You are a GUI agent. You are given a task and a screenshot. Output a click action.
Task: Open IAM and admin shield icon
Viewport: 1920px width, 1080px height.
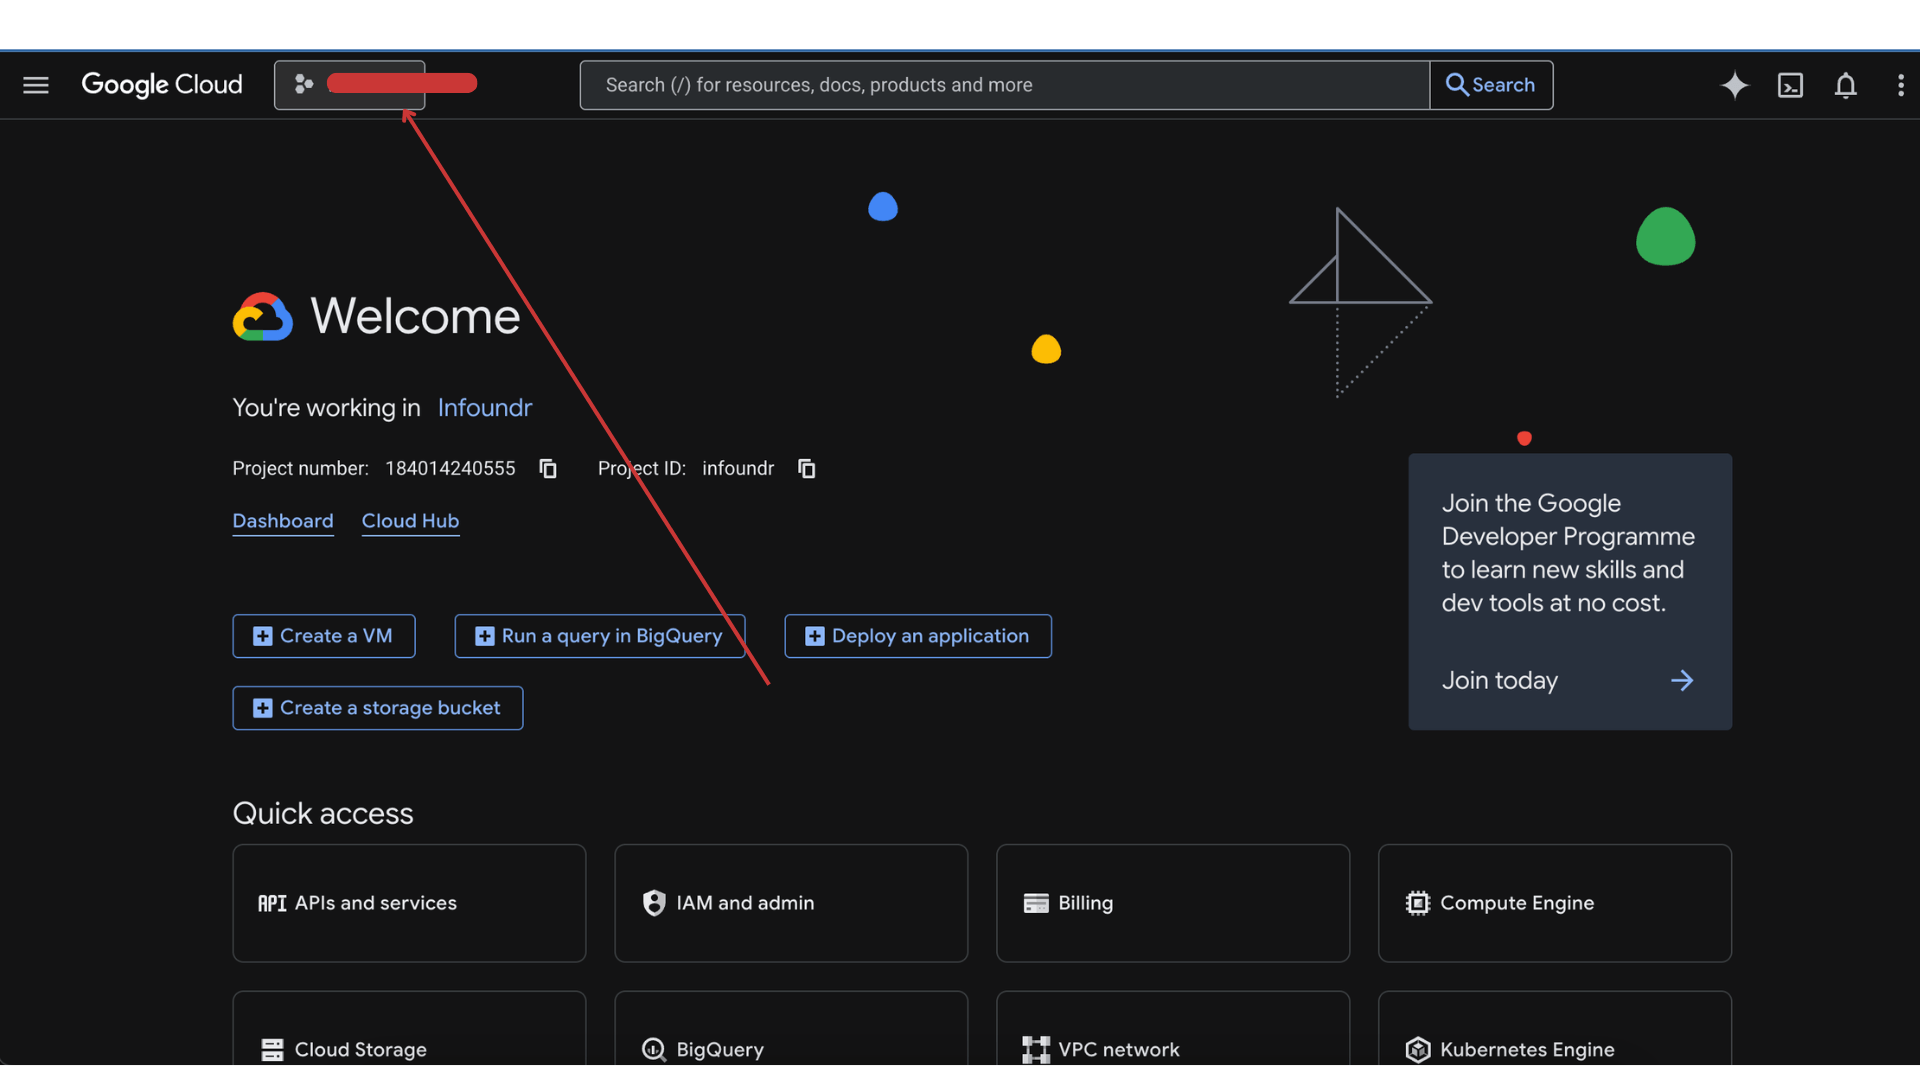pos(654,903)
